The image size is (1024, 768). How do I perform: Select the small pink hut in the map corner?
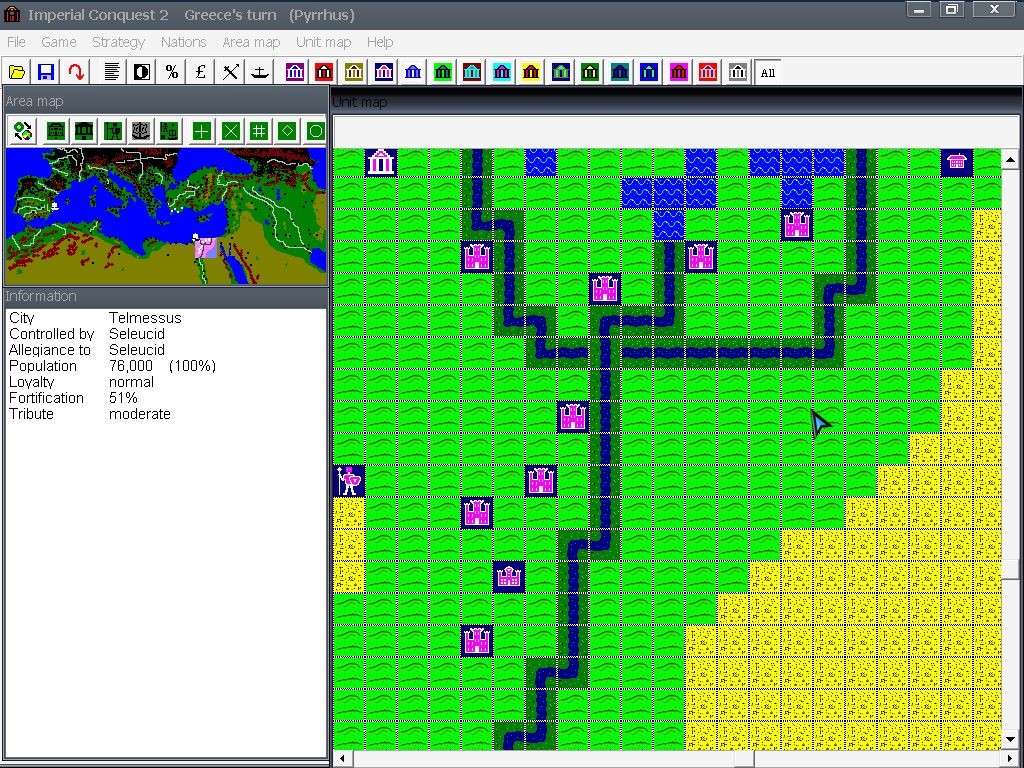tap(957, 162)
